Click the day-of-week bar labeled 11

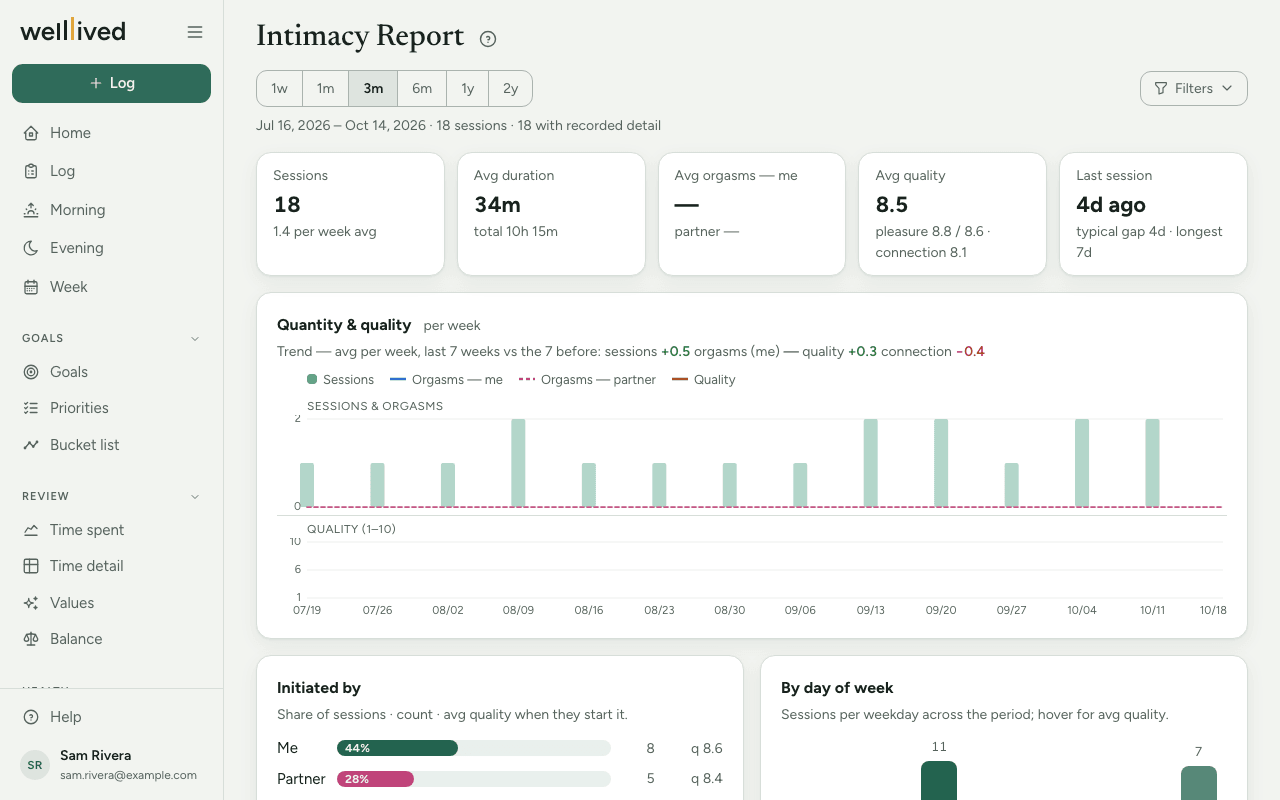[x=939, y=781]
